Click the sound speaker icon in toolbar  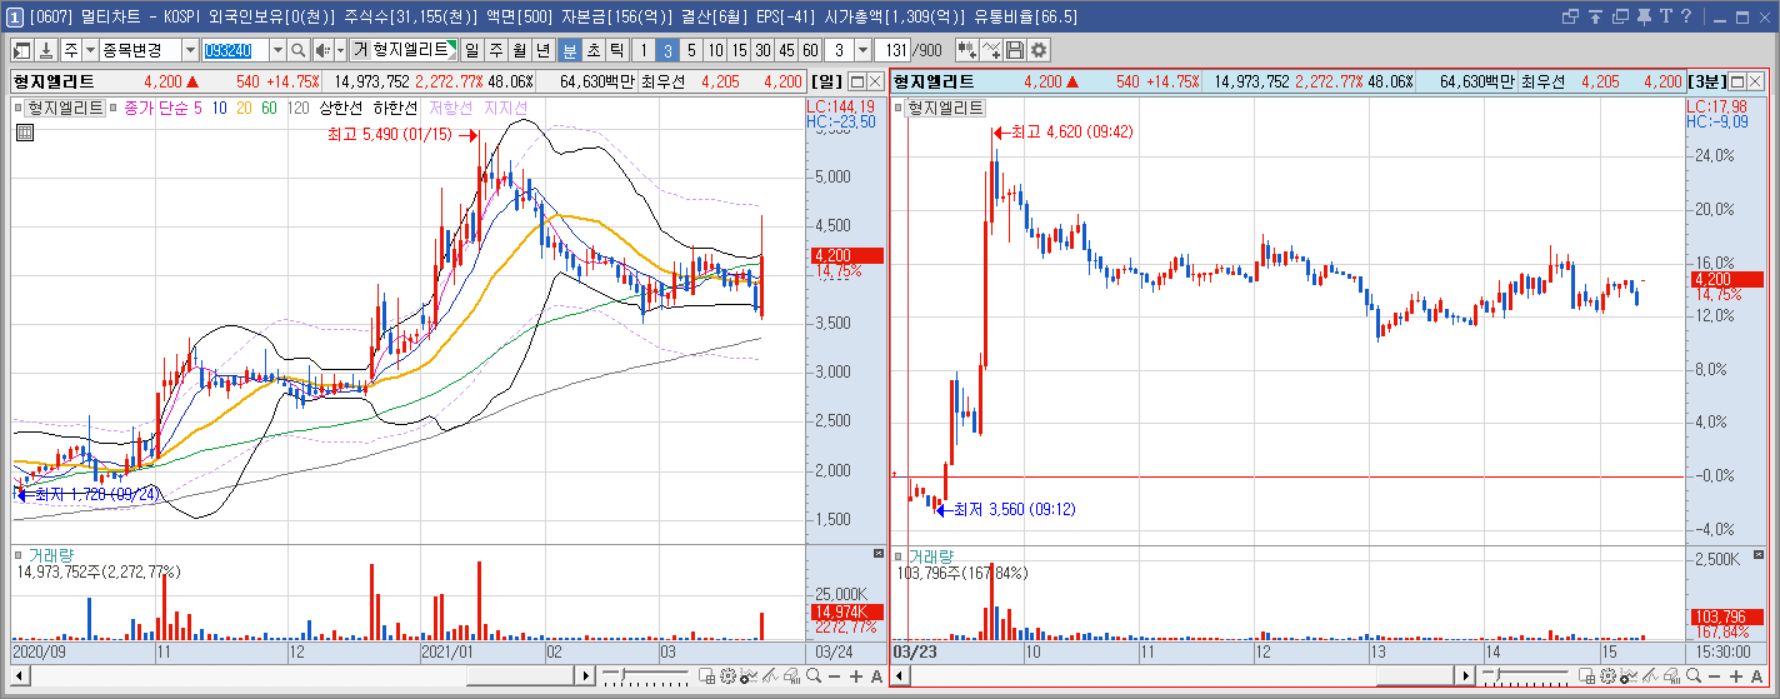point(323,50)
